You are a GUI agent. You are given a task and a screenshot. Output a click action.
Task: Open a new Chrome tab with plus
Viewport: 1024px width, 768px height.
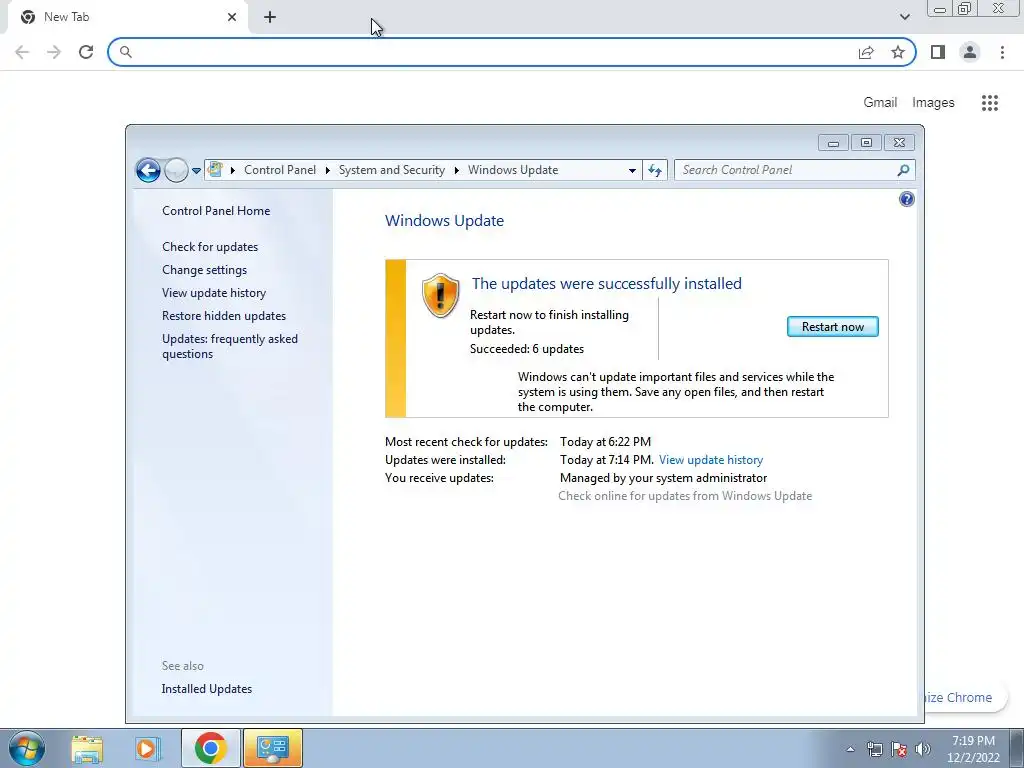tap(270, 17)
